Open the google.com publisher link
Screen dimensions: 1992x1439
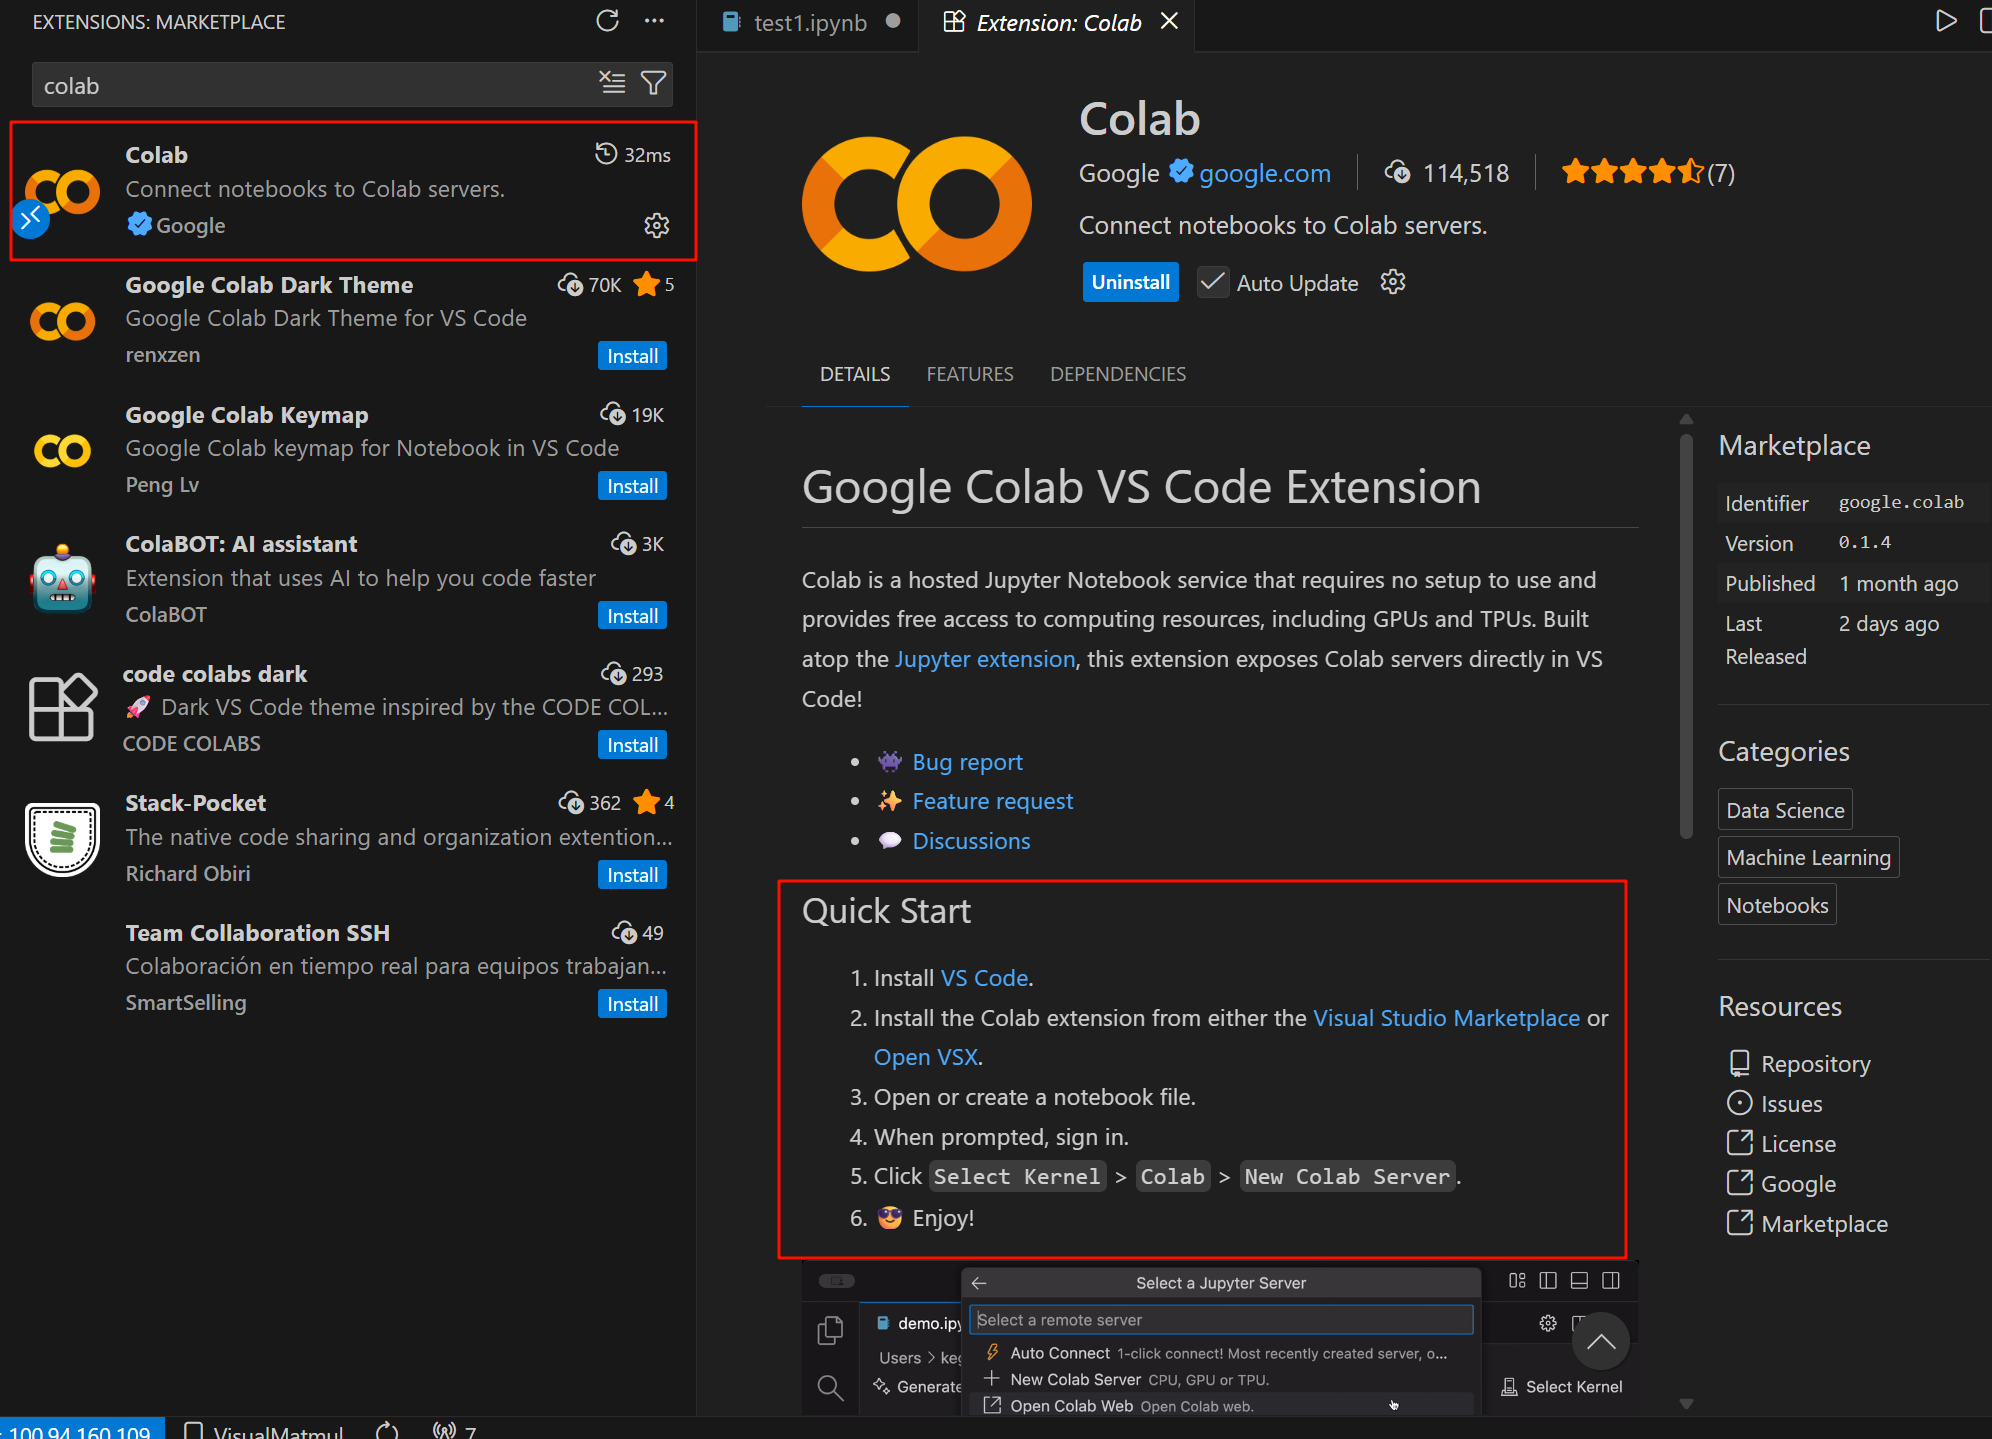[1264, 173]
